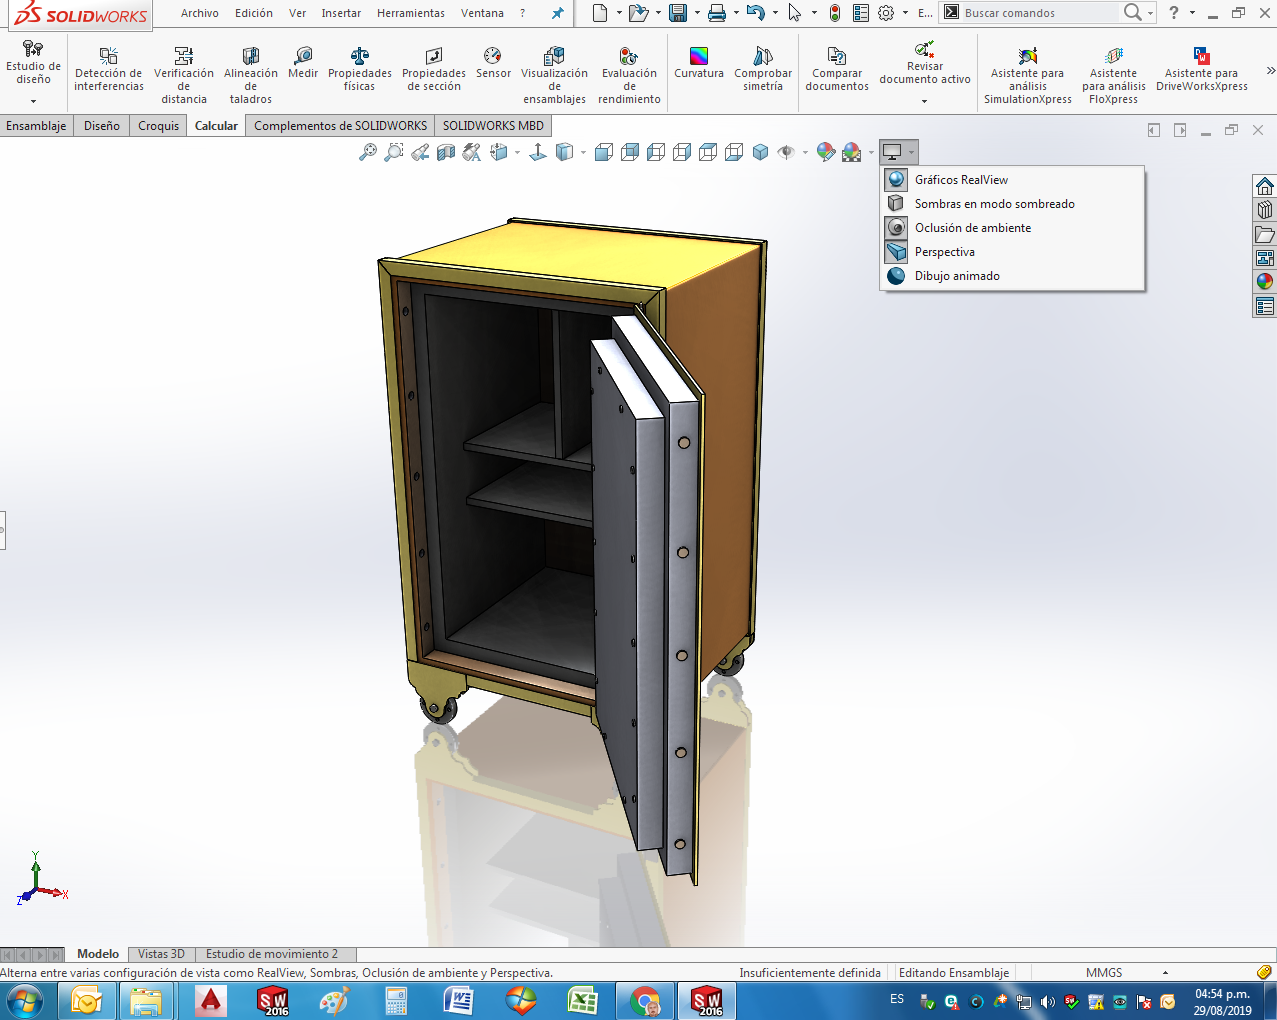Open Verificación de distancia tool

click(x=184, y=75)
